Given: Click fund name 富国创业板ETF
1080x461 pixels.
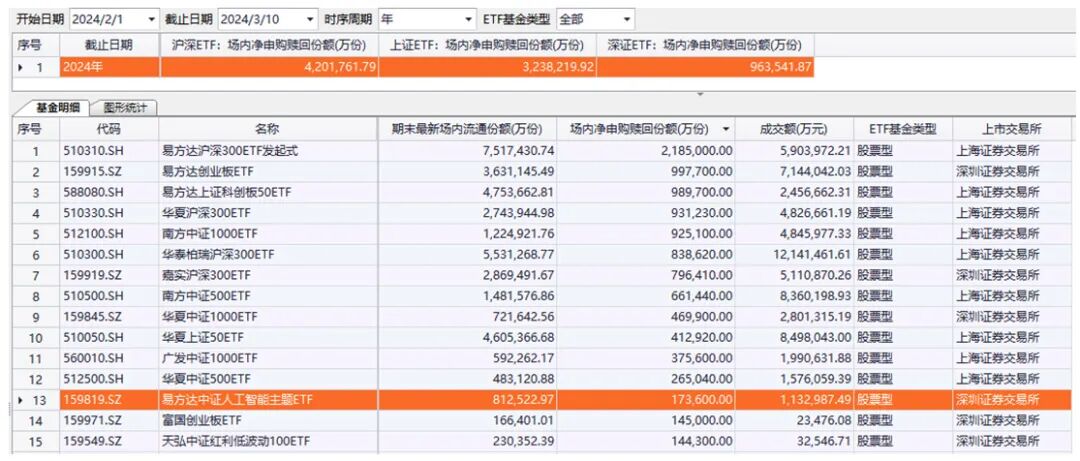Looking at the screenshot, I should [200, 420].
